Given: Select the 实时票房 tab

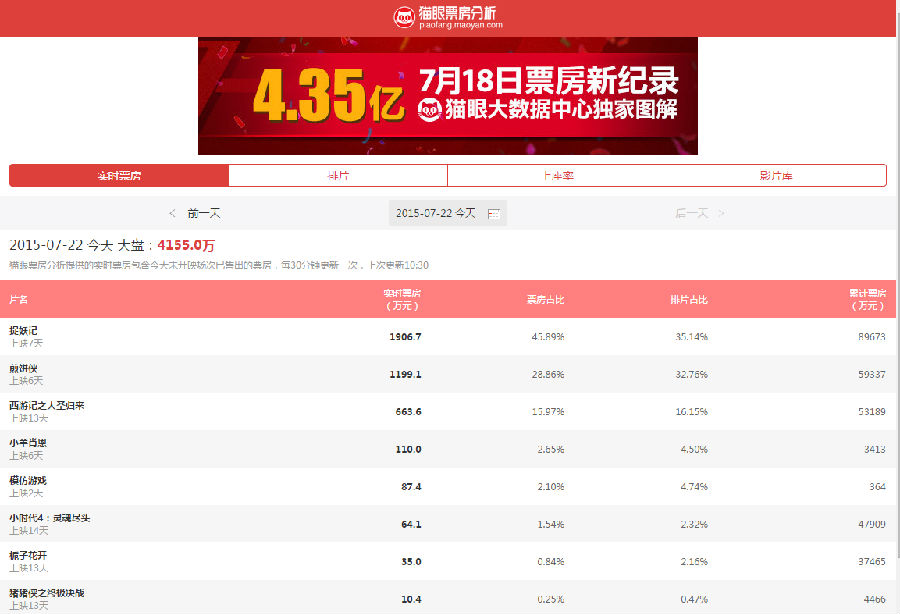Looking at the screenshot, I should (119, 176).
